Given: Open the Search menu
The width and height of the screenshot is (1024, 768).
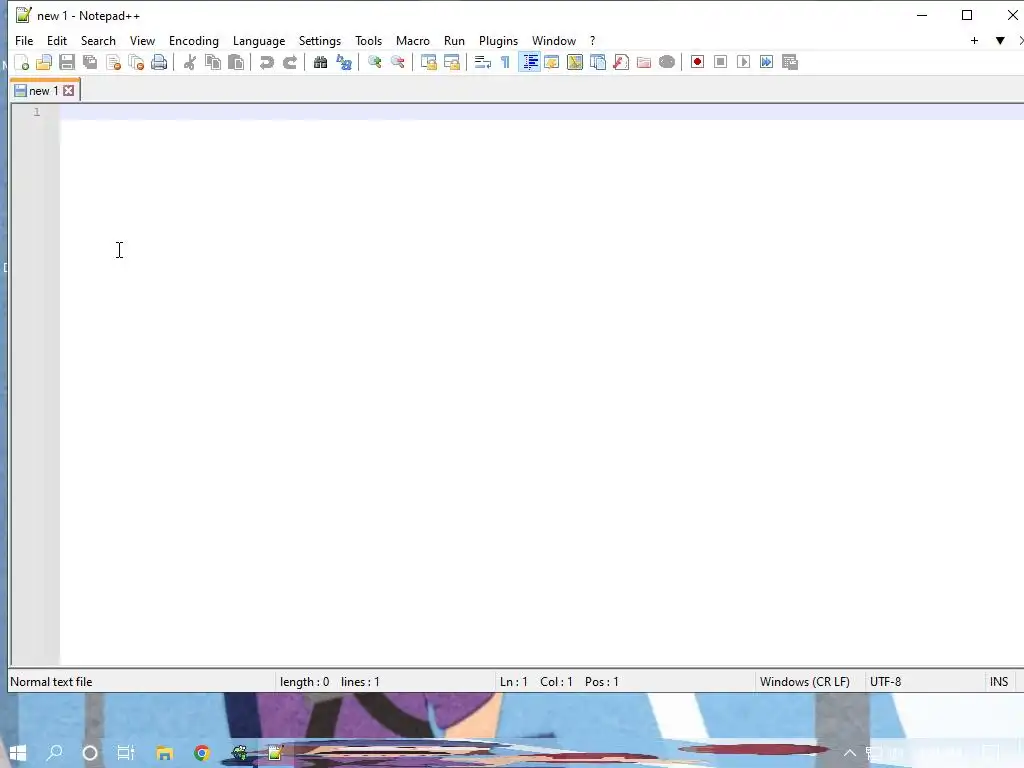Looking at the screenshot, I should coord(98,40).
